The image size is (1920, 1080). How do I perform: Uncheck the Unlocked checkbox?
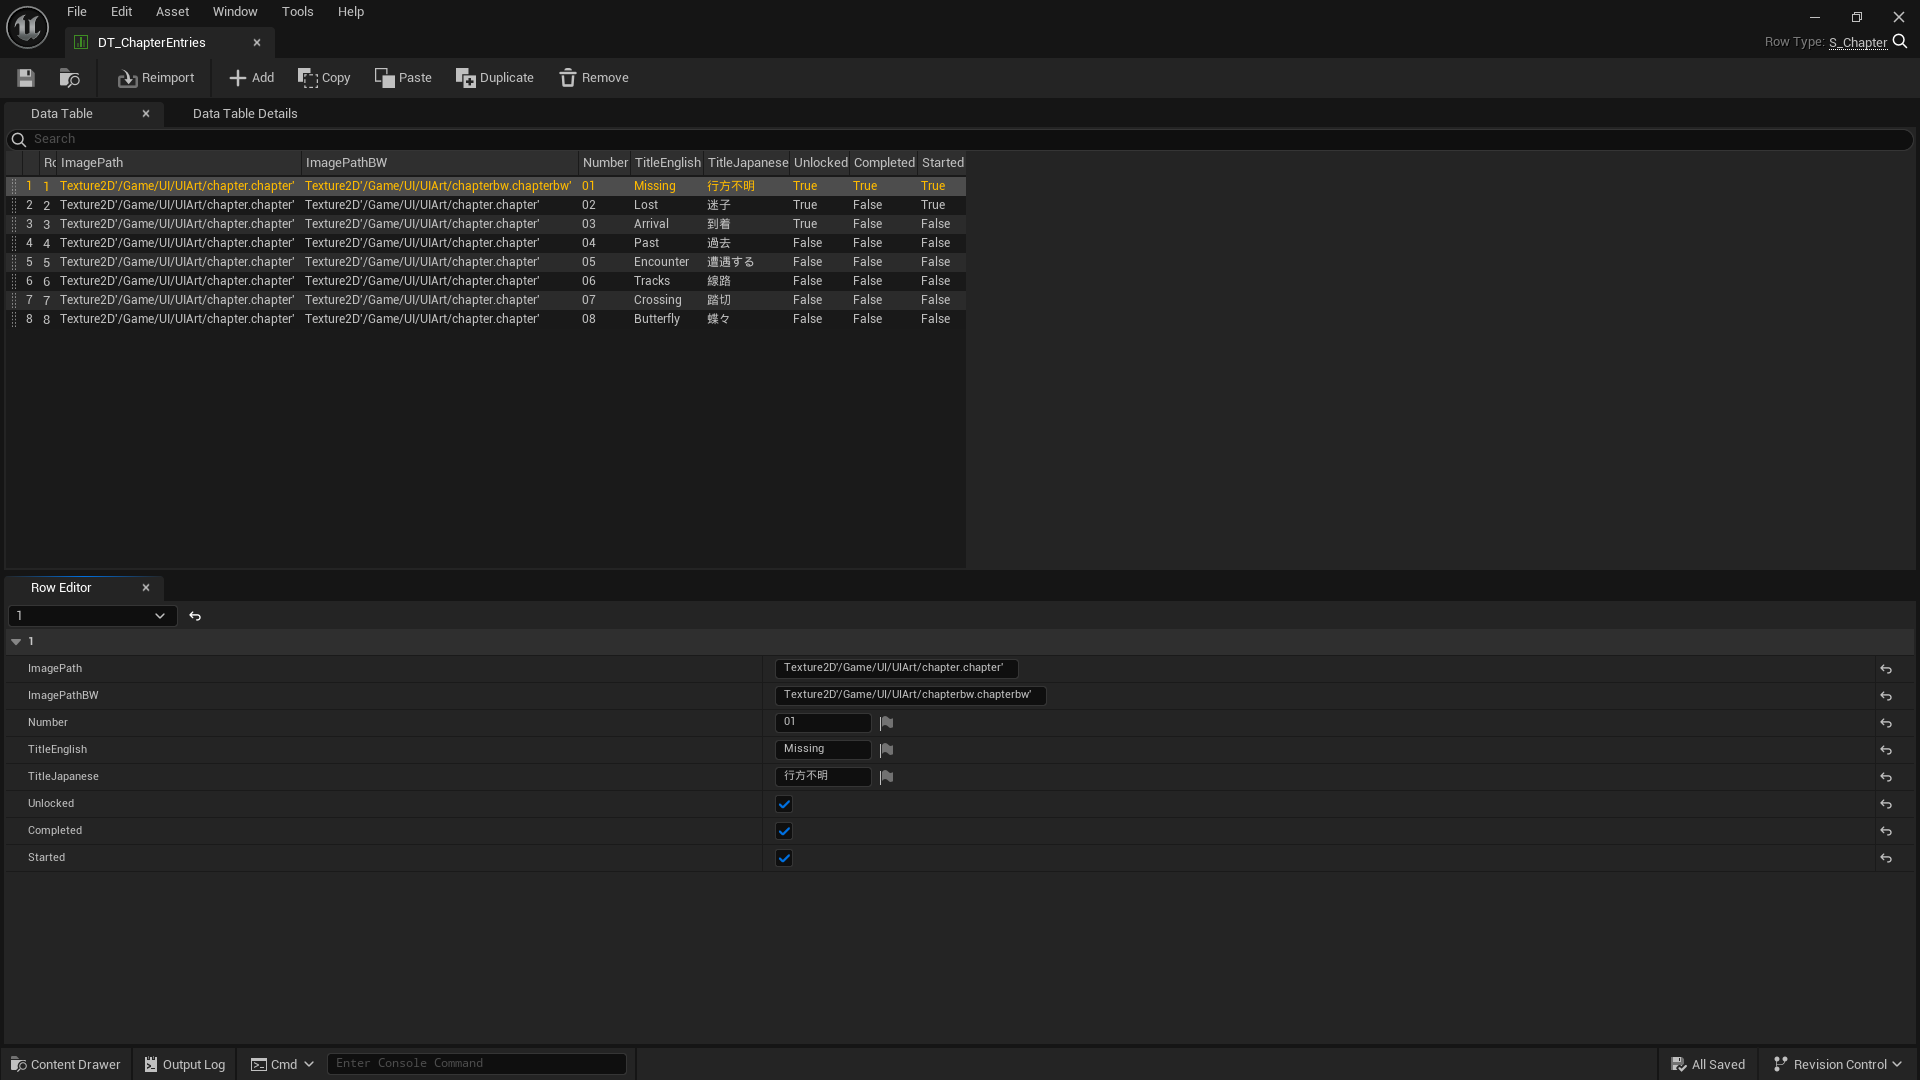(x=784, y=804)
